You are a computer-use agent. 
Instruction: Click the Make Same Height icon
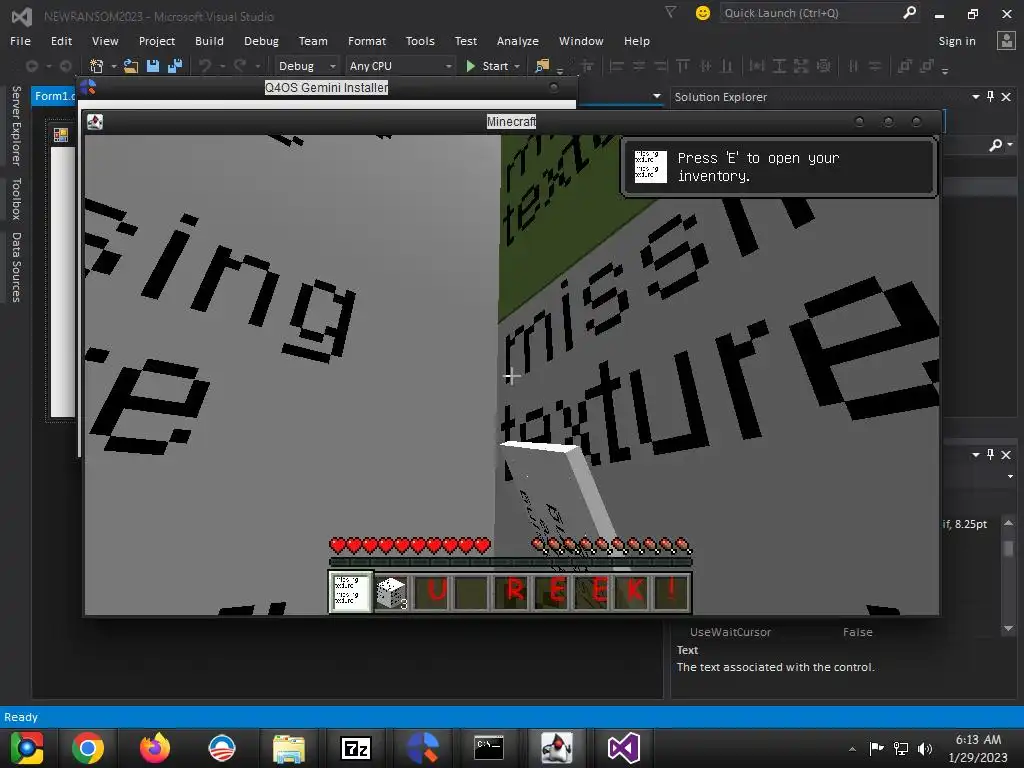click(x=779, y=66)
